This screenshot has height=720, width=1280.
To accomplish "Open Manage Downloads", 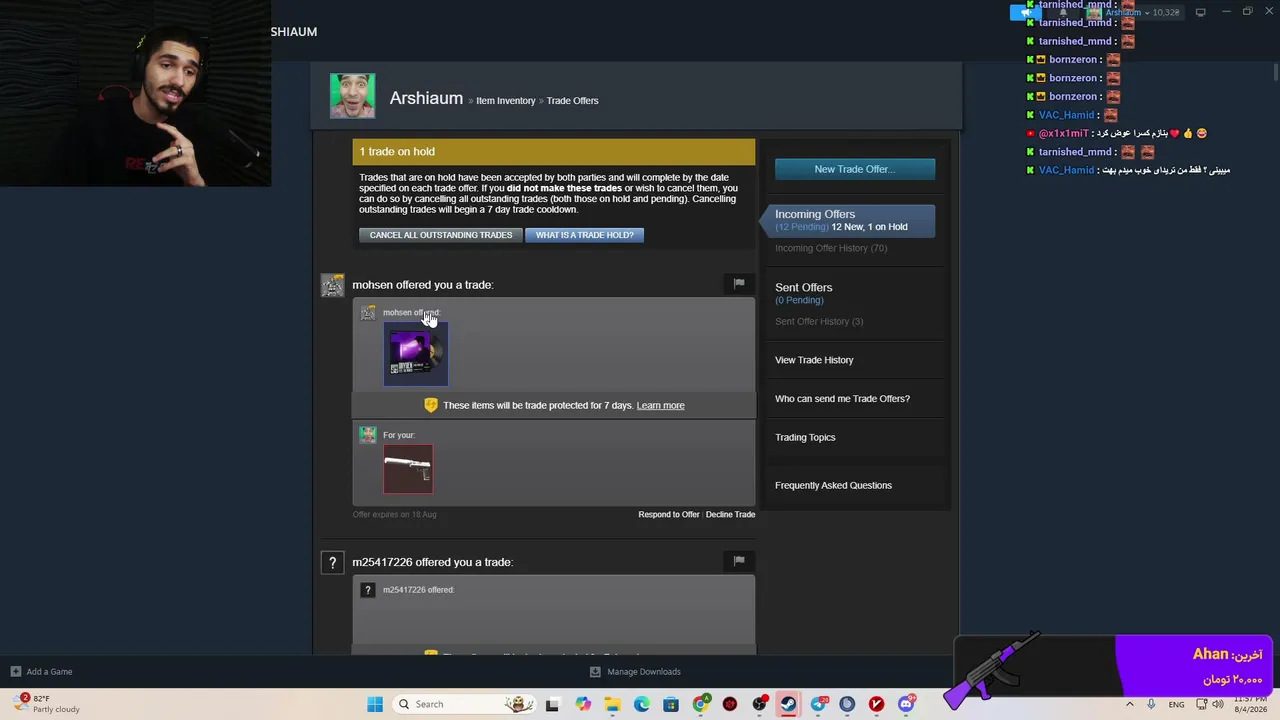I will coord(635,672).
